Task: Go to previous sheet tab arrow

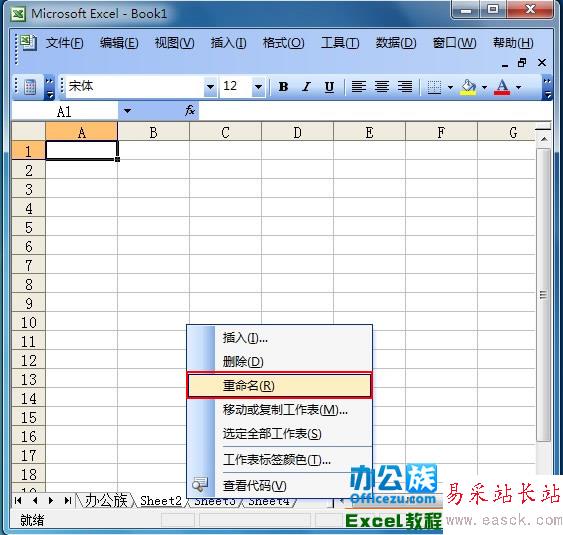Action: click(35, 500)
